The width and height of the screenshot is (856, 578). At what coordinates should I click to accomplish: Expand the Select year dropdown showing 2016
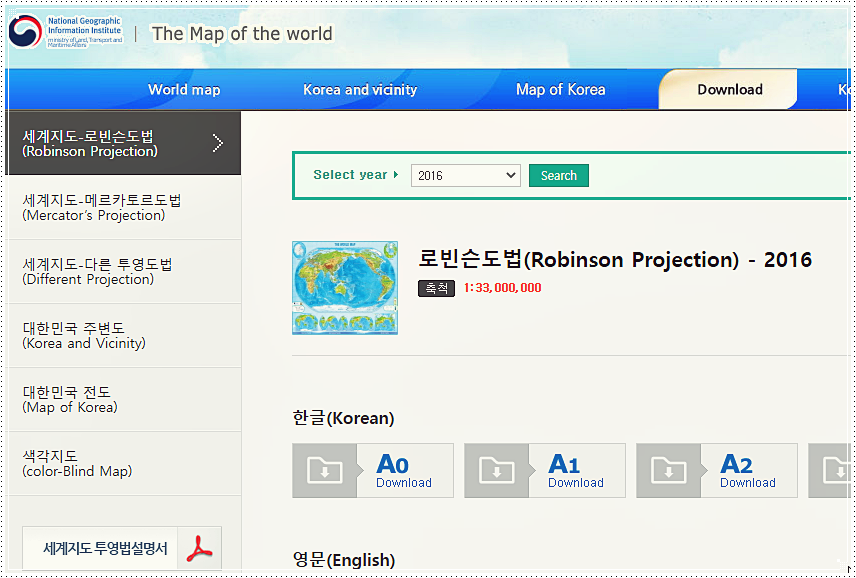[466, 175]
